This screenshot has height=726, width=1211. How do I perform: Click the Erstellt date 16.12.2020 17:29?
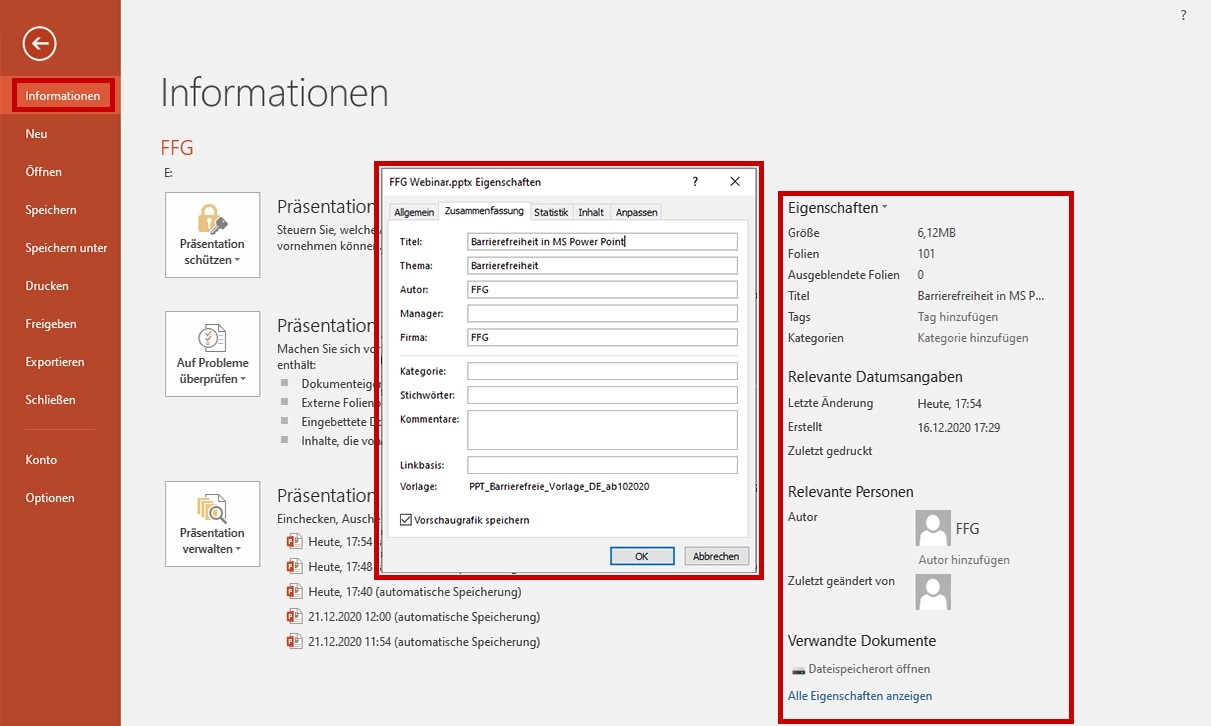(x=959, y=427)
